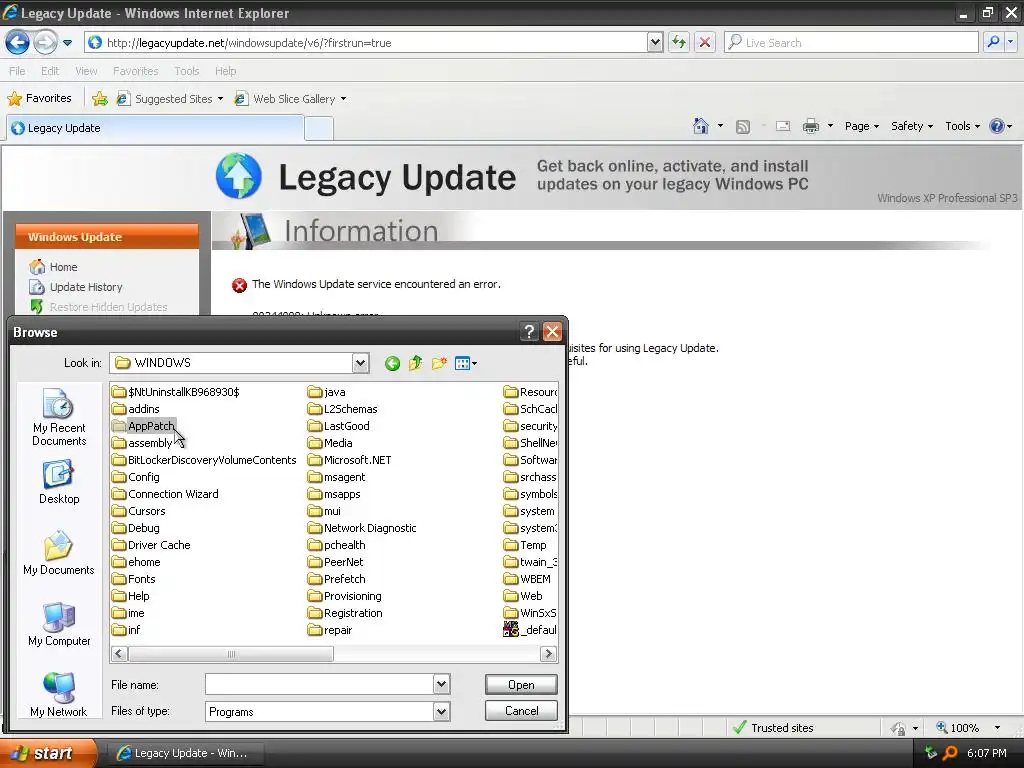1024x768 pixels.
Task: Expand the File name dropdown arrow
Action: [441, 684]
